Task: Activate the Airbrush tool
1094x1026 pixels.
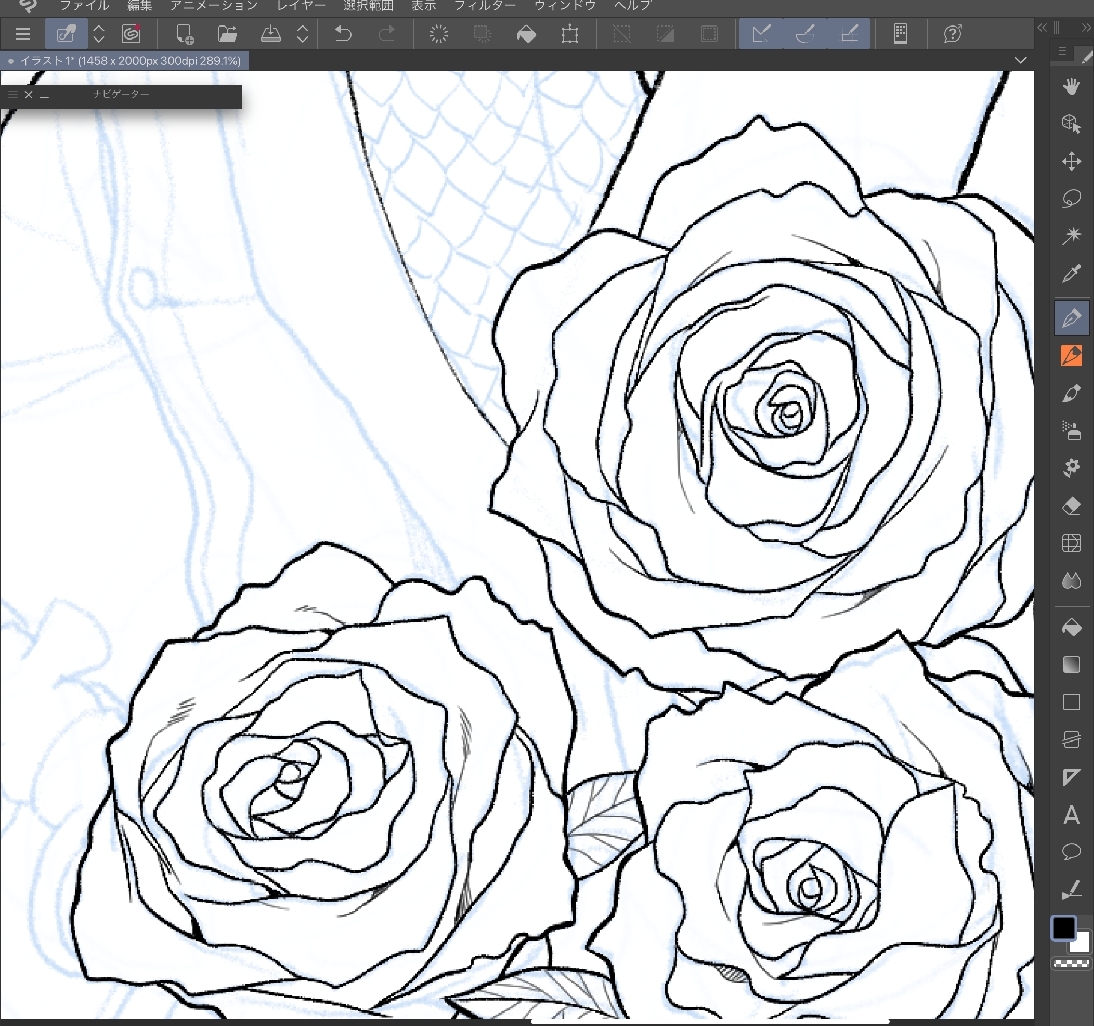Action: point(1071,431)
